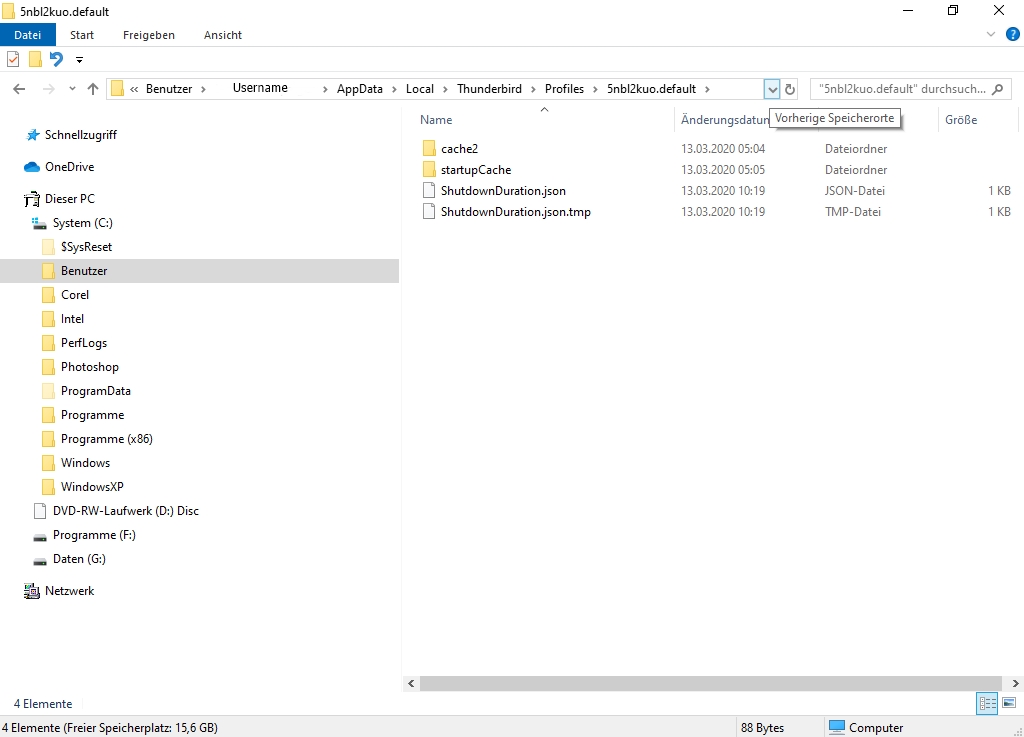
Task: Open the Datei menu
Action: coord(27,35)
